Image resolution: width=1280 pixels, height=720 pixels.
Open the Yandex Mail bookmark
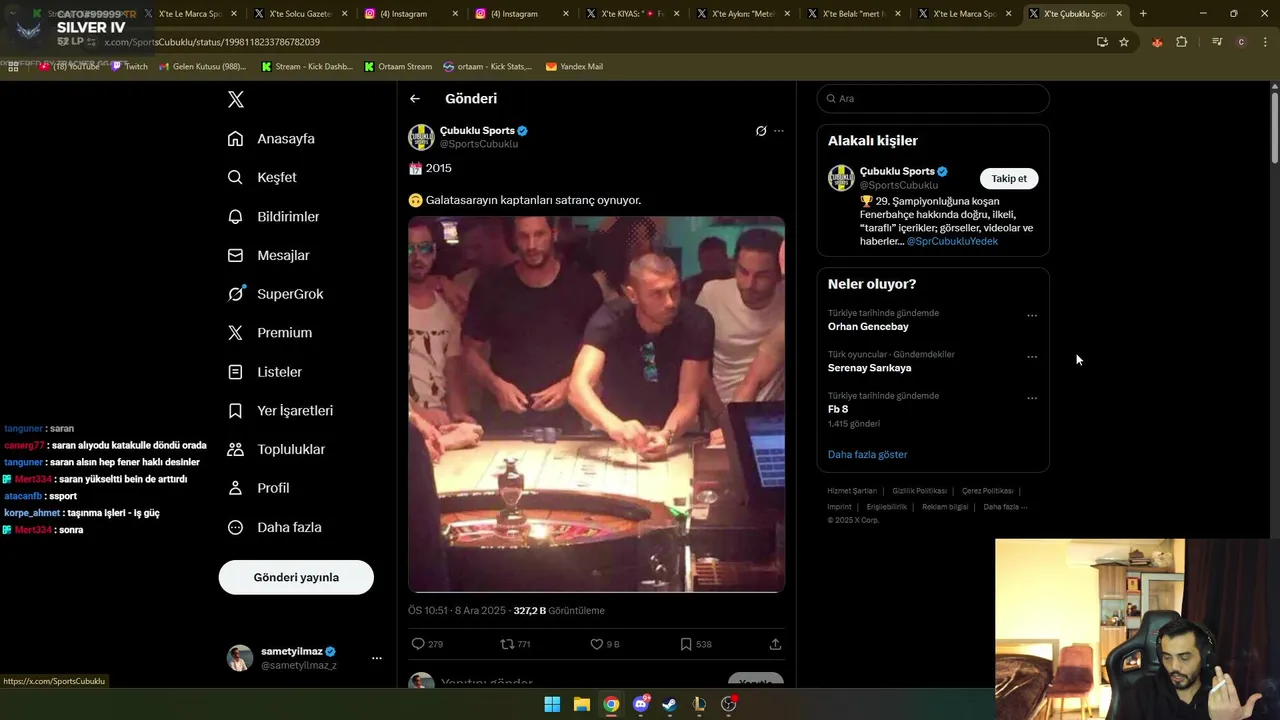click(575, 67)
